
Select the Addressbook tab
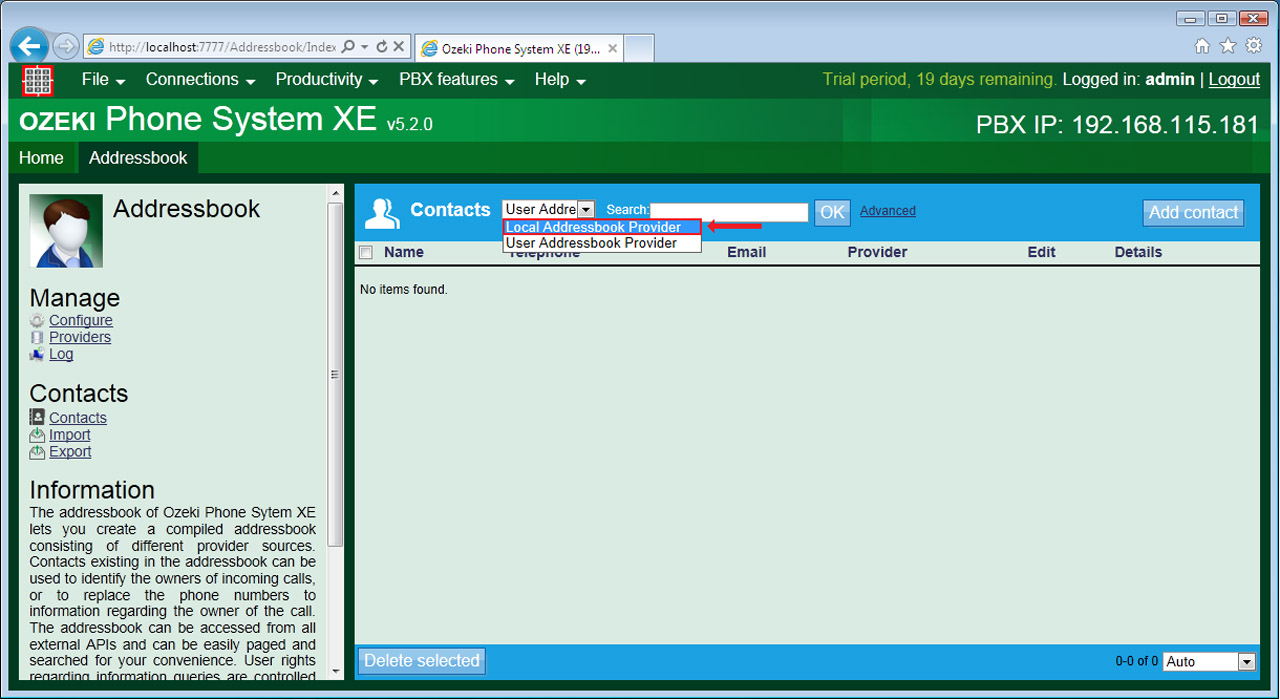pos(138,158)
